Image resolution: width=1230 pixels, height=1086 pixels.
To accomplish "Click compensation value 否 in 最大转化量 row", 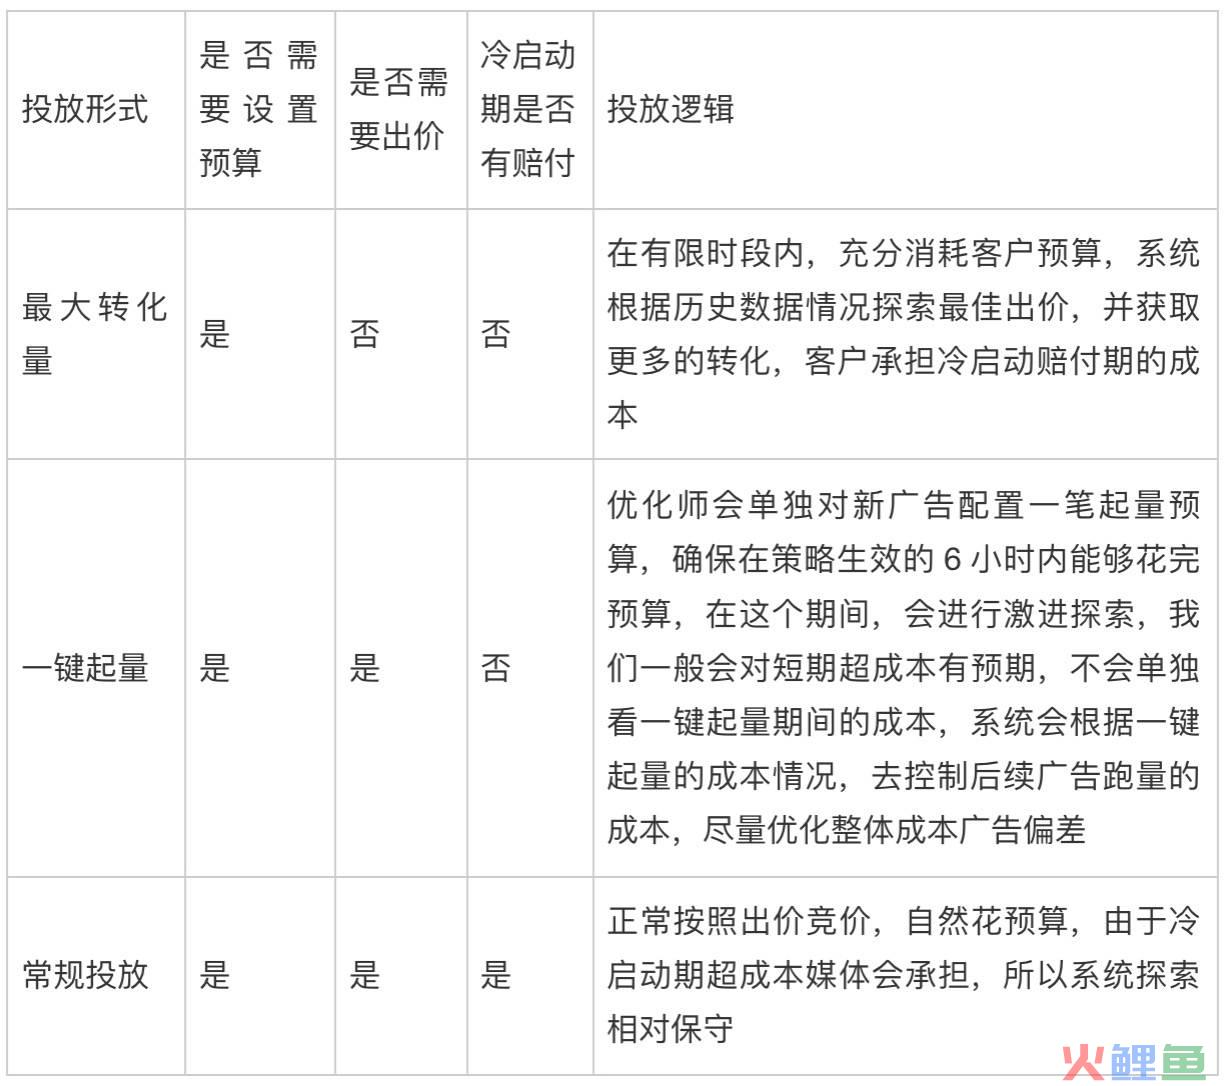I will [x=496, y=334].
